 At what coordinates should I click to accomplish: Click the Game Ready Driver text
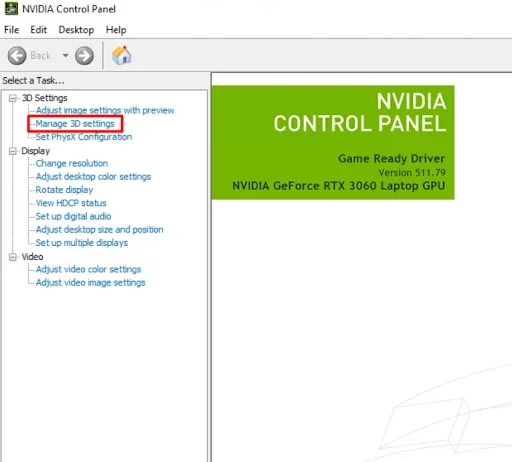click(x=392, y=159)
